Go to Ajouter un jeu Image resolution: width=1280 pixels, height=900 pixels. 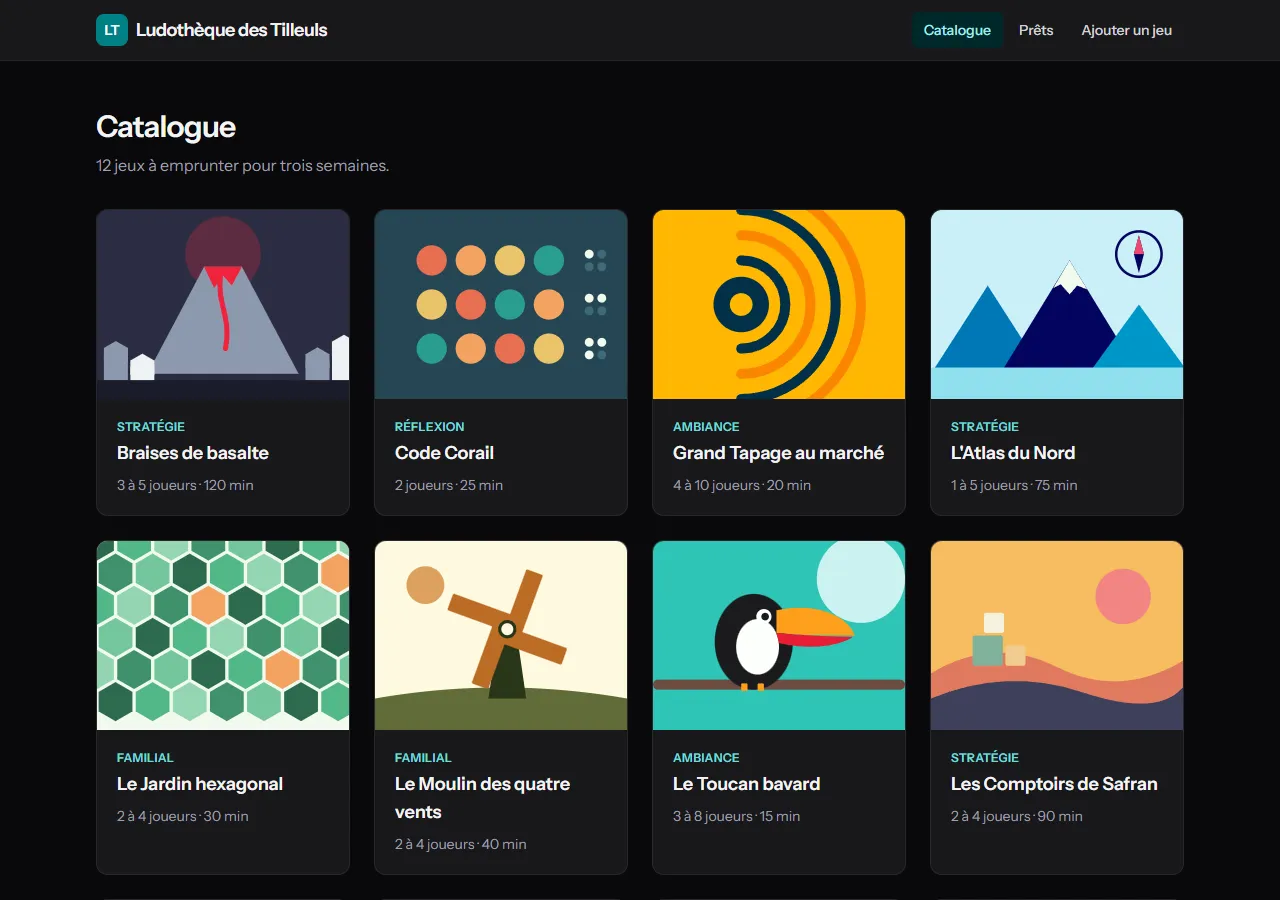[1127, 30]
